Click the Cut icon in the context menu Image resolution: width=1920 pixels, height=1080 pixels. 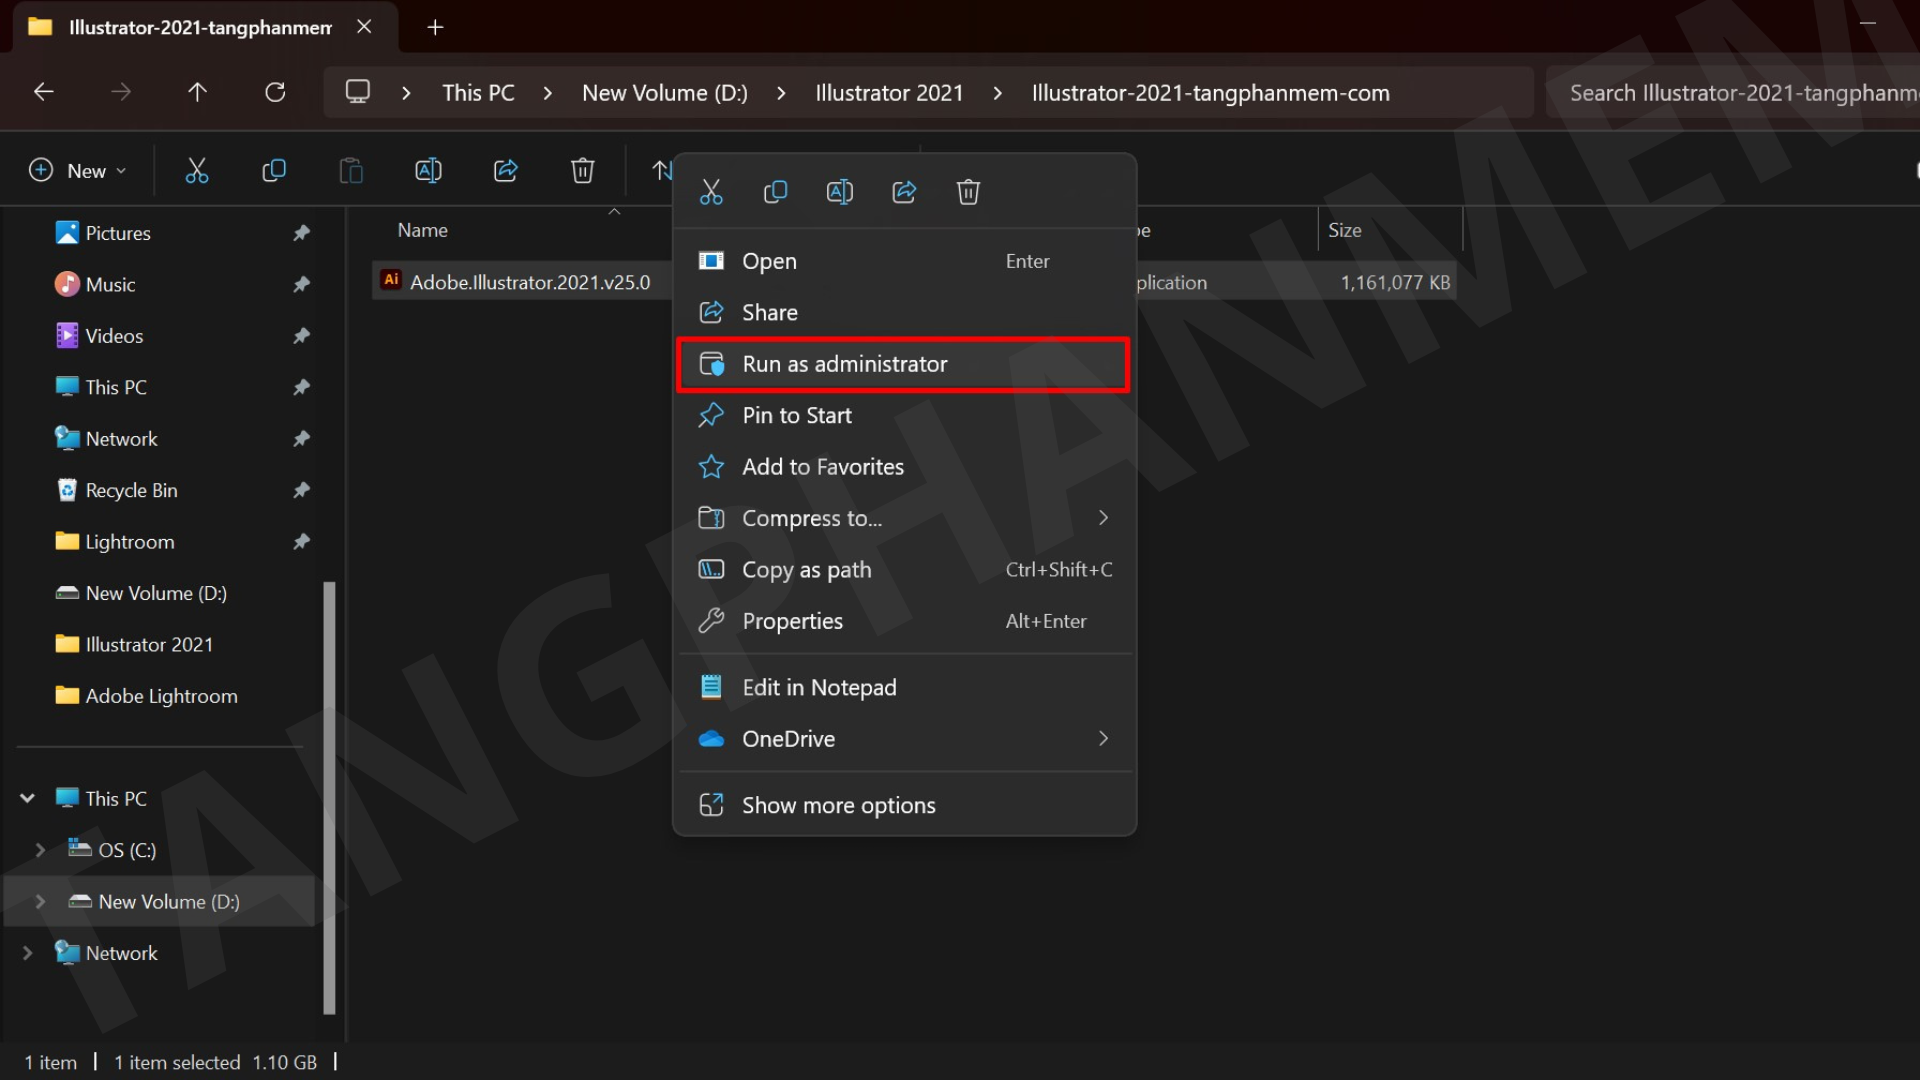(711, 192)
